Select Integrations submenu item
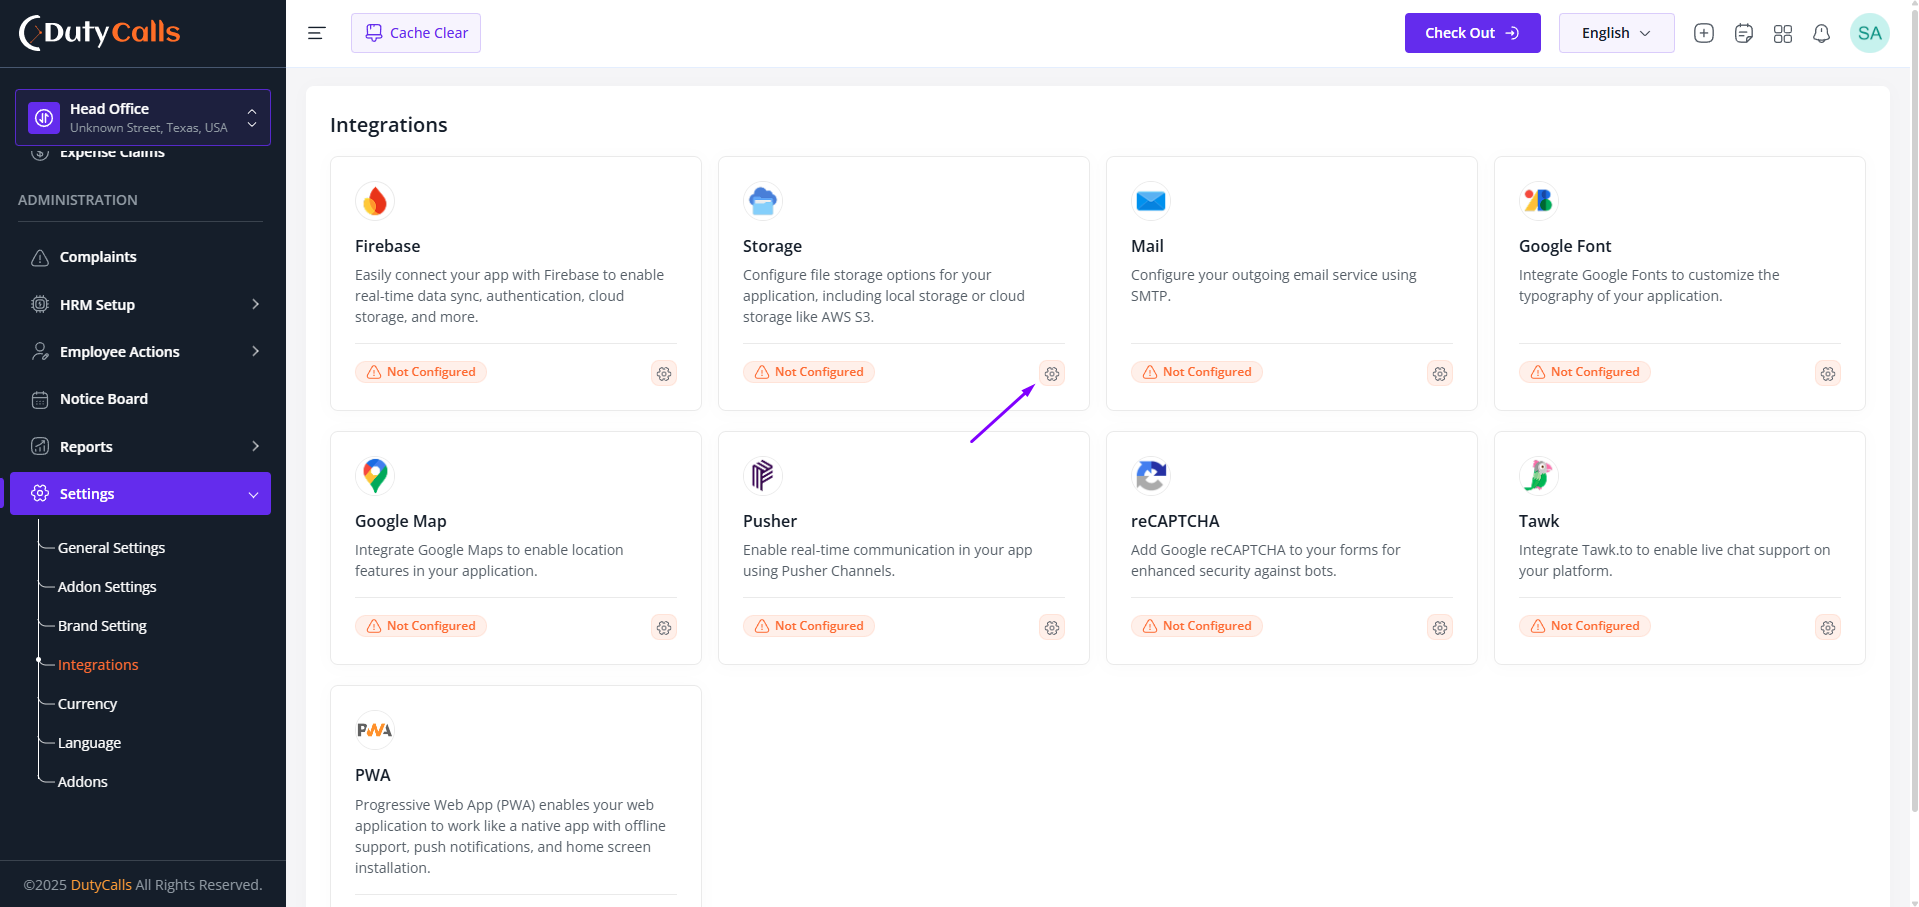 tap(98, 665)
